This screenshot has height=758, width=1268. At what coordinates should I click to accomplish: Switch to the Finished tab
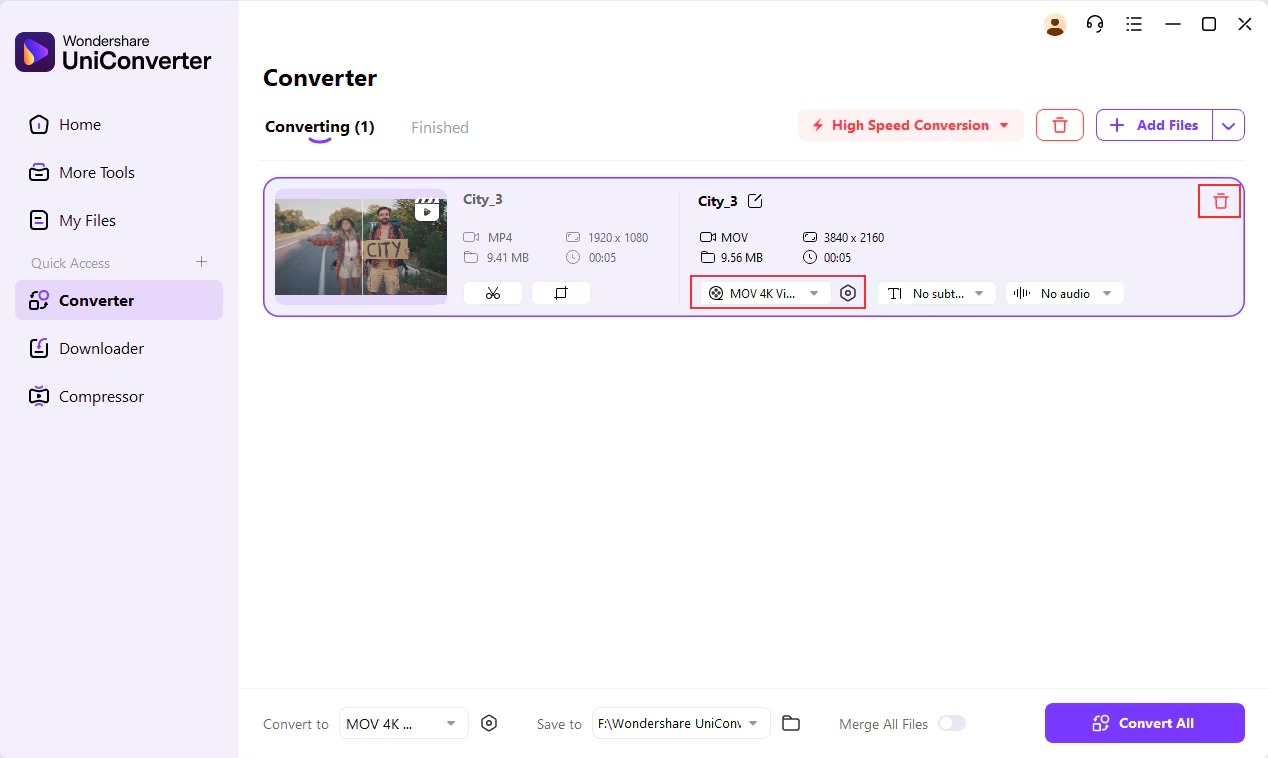(x=440, y=127)
